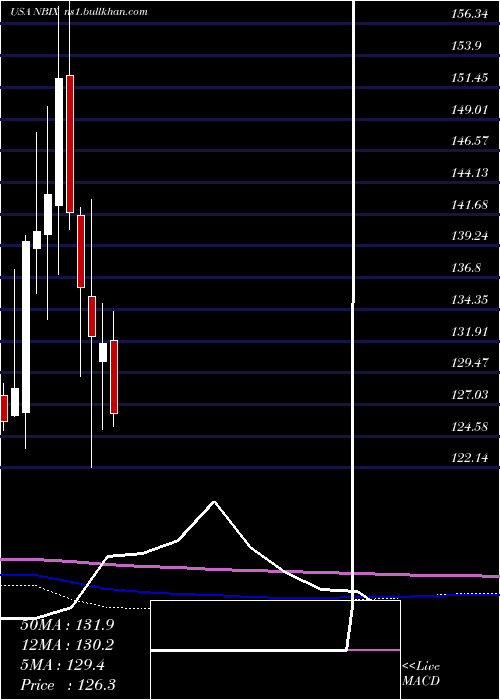The image size is (500, 700).
Task: Click the tallest red candlestick body
Action: tap(70, 144)
